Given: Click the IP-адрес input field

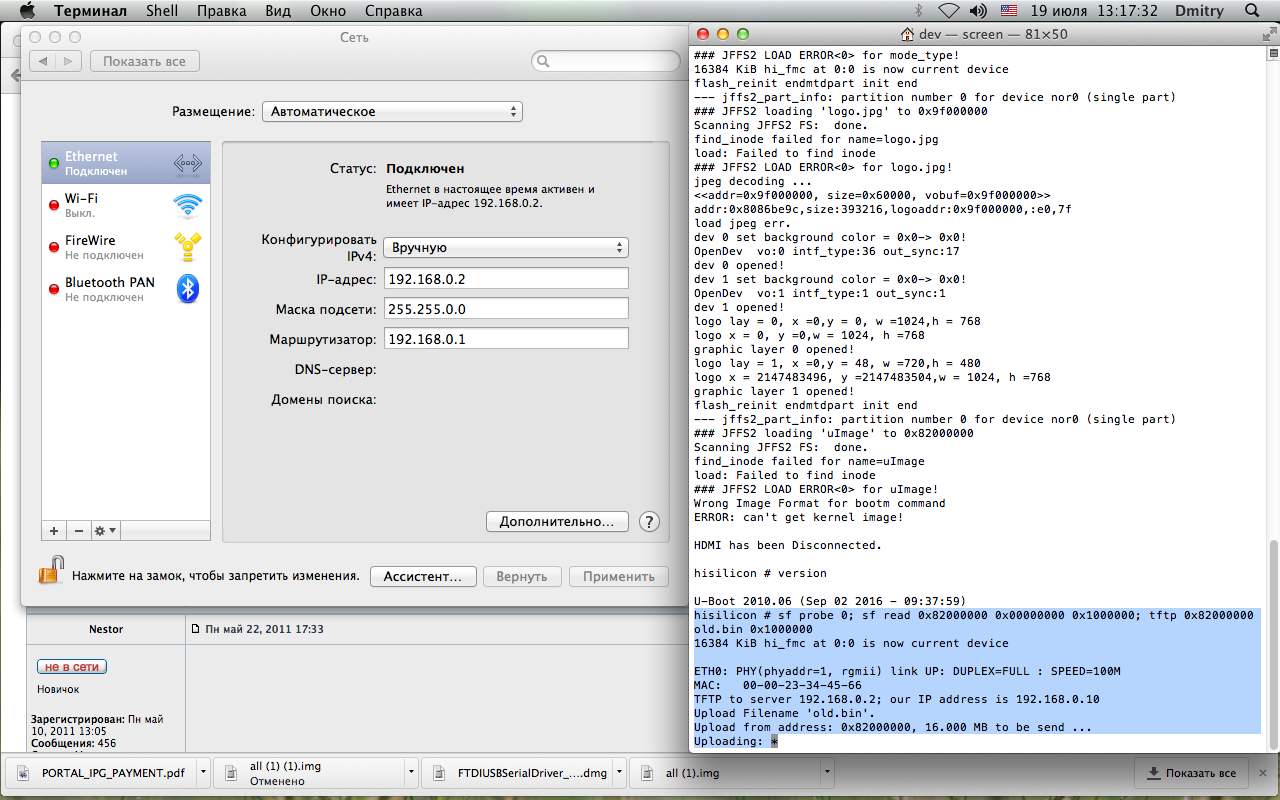Looking at the screenshot, I should [507, 279].
